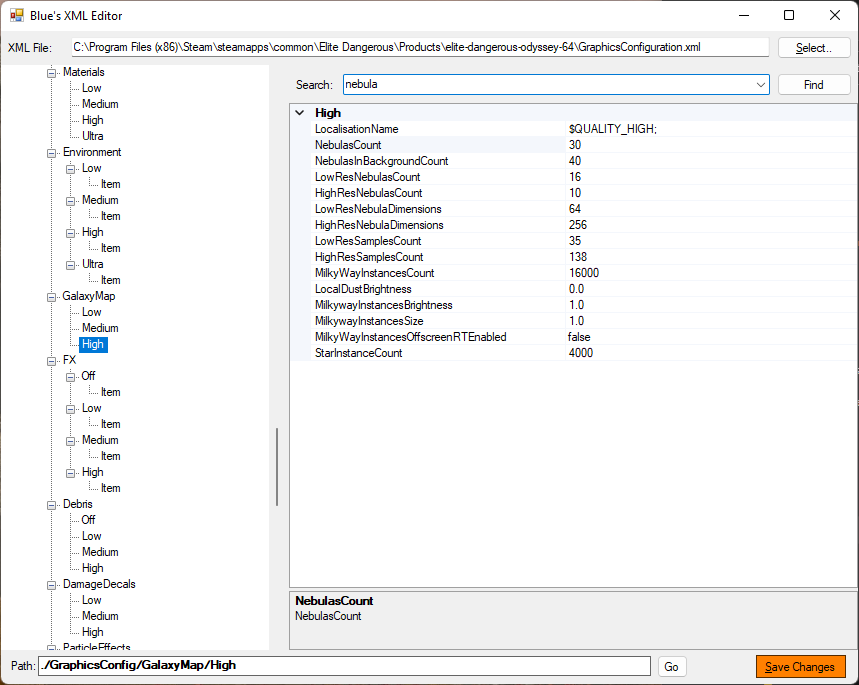859x685 pixels.
Task: Select the MilkywayInstancesBrightness property name
Action: coord(383,305)
